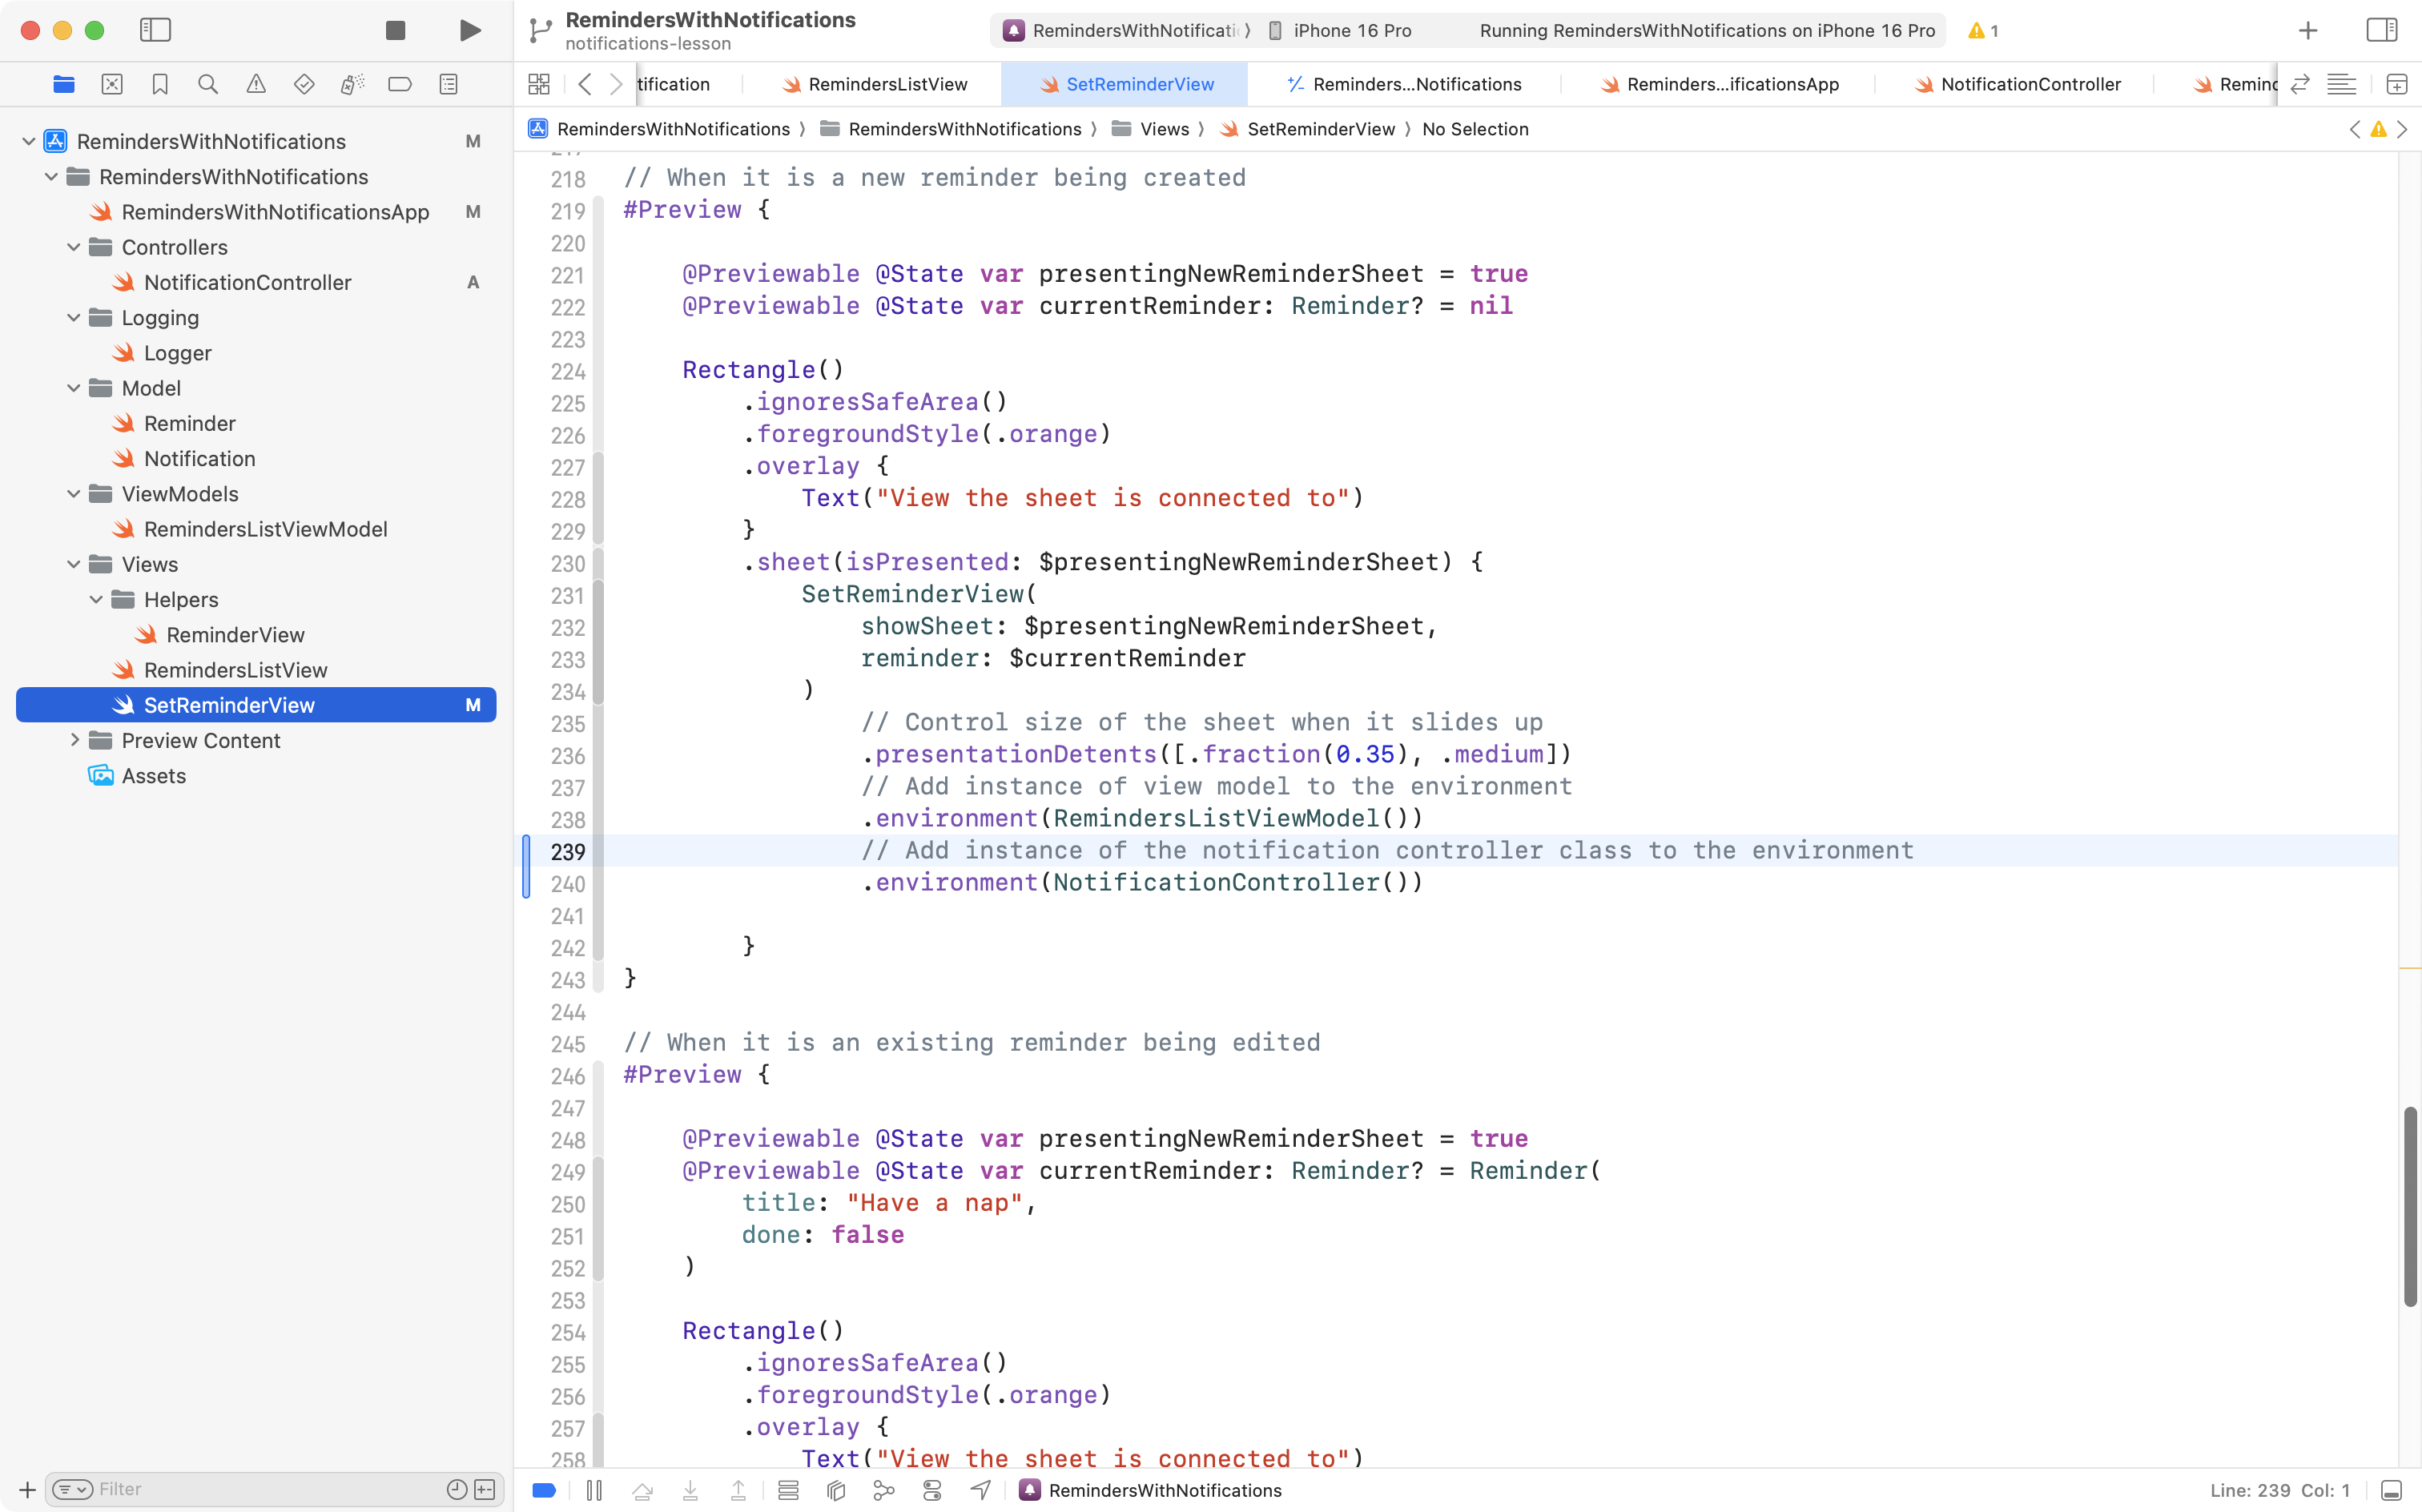Click the Pause program execution button
The height and width of the screenshot is (1512, 2422).
[594, 1490]
